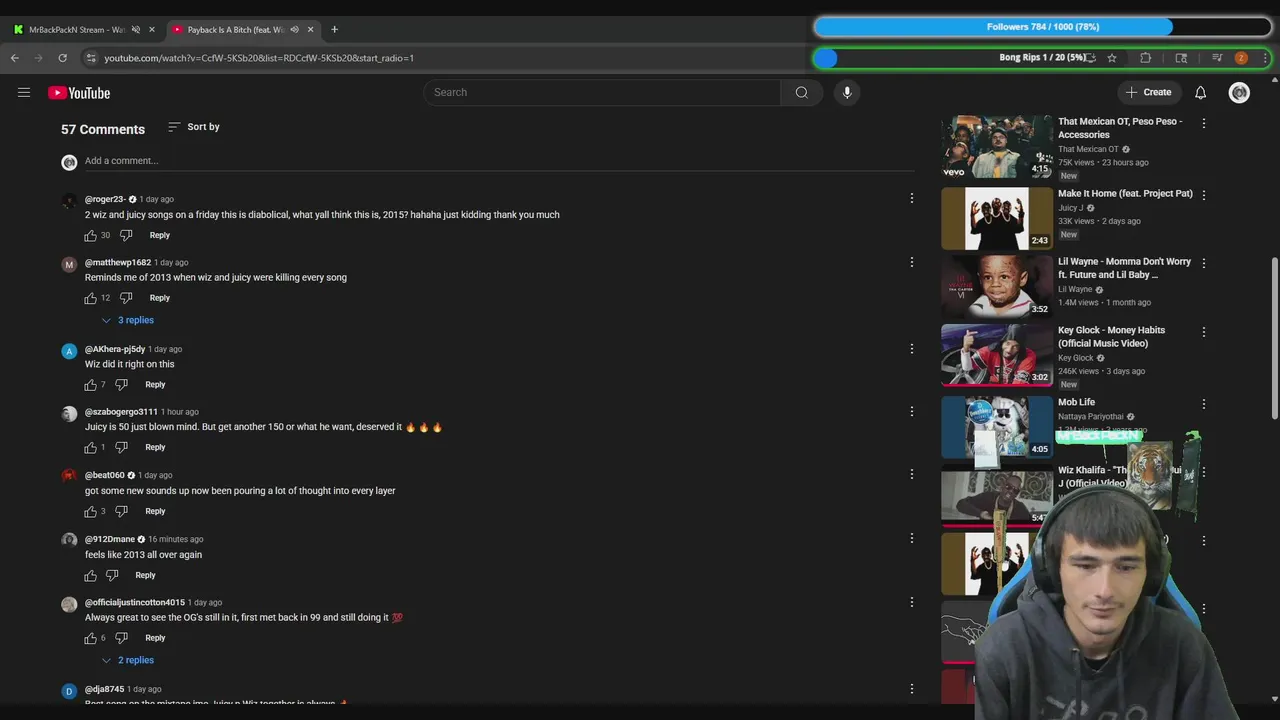Bookmark this page with the star
Image resolution: width=1280 pixels, height=720 pixels.
[1111, 58]
